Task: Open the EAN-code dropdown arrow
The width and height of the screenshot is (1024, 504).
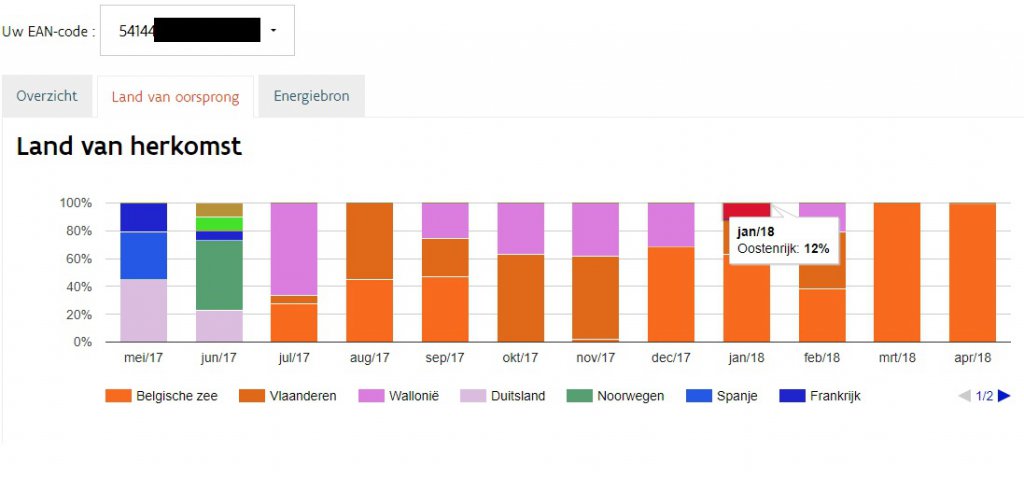Action: [273, 31]
